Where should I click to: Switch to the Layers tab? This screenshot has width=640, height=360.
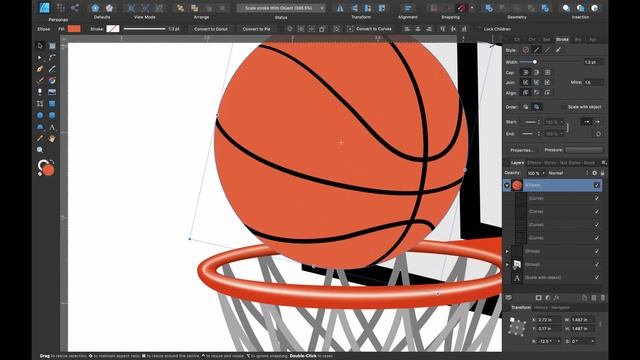(517, 162)
